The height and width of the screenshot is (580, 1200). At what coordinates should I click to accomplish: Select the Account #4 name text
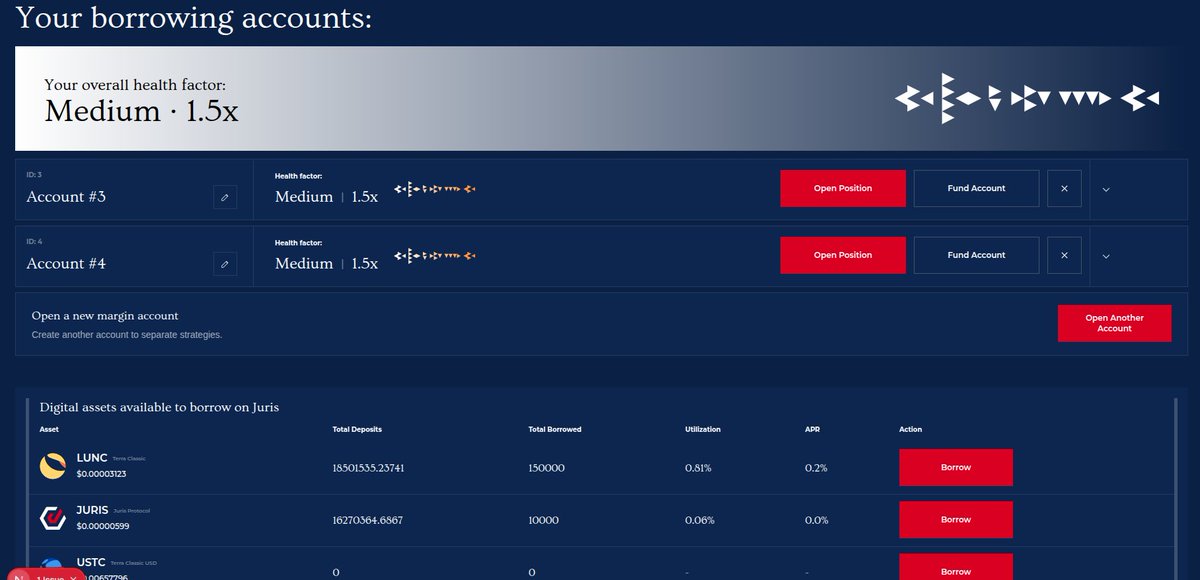click(x=66, y=264)
